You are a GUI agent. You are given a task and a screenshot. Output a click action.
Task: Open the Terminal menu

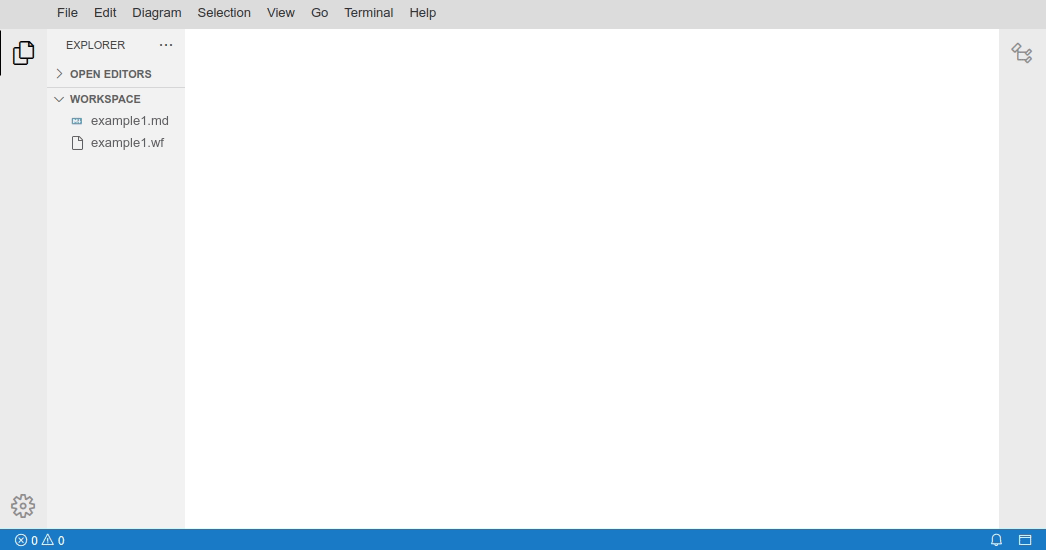click(x=369, y=13)
